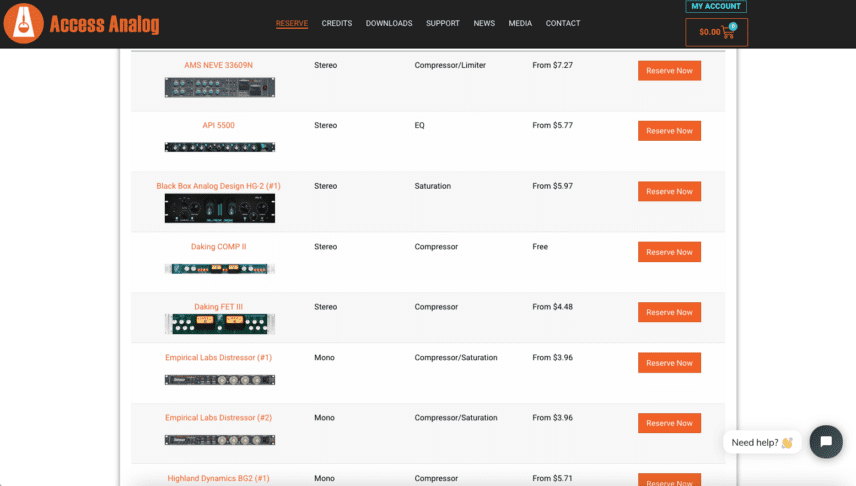Select the 'Saturation' type text

432,186
